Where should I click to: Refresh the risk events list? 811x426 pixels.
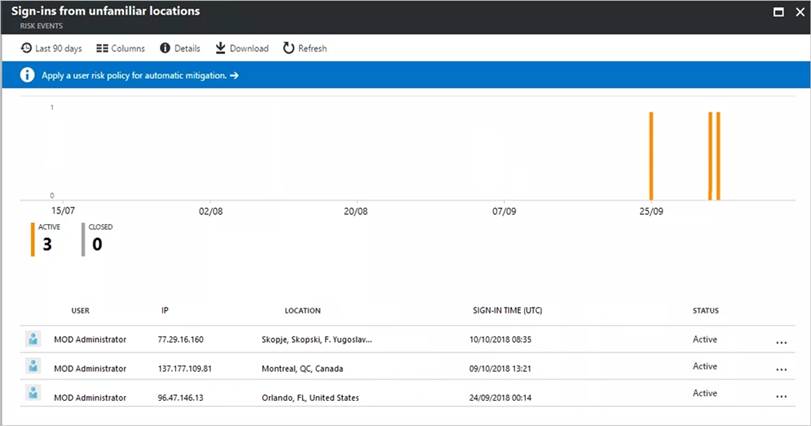pyautogui.click(x=305, y=48)
